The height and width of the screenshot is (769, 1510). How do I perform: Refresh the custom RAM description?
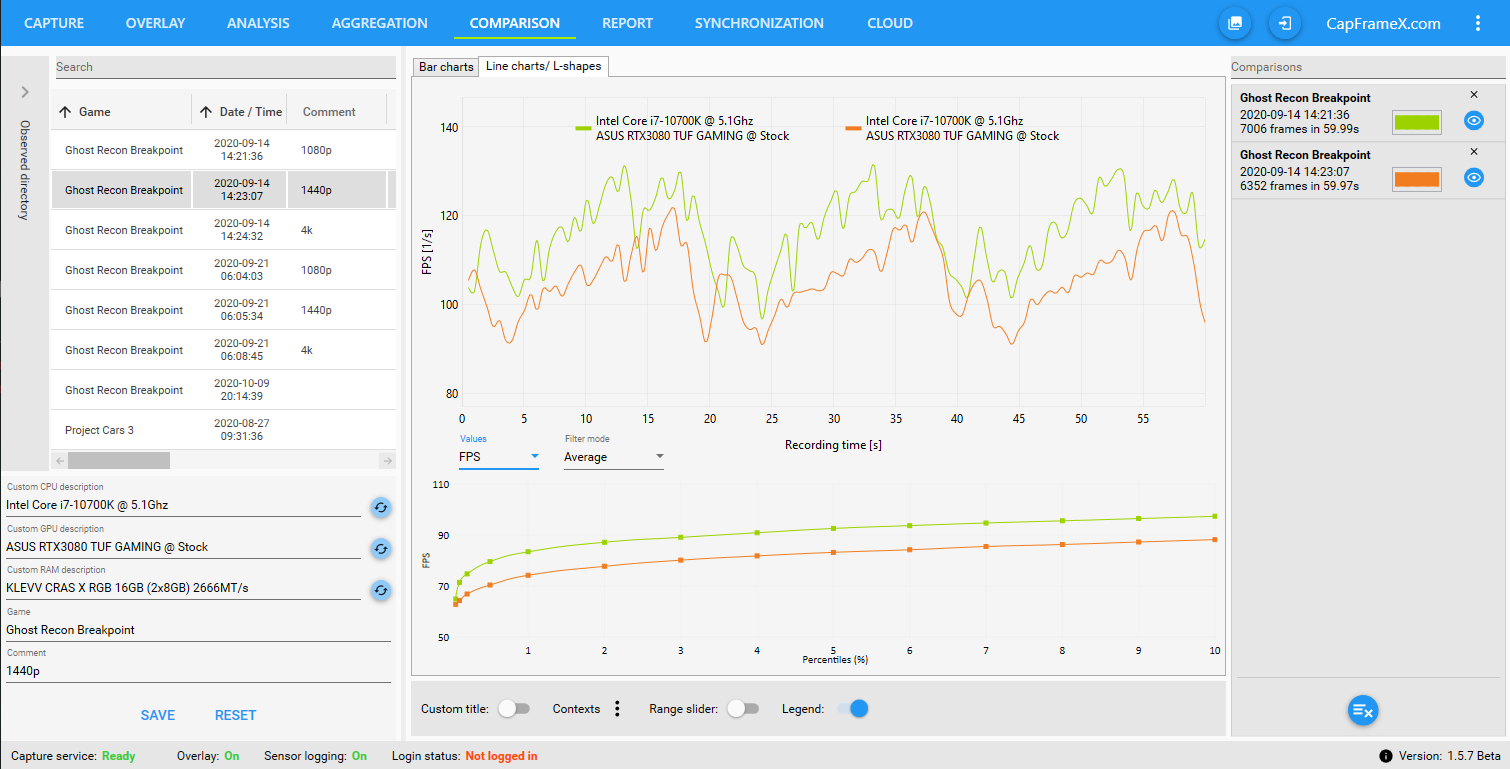(x=380, y=590)
